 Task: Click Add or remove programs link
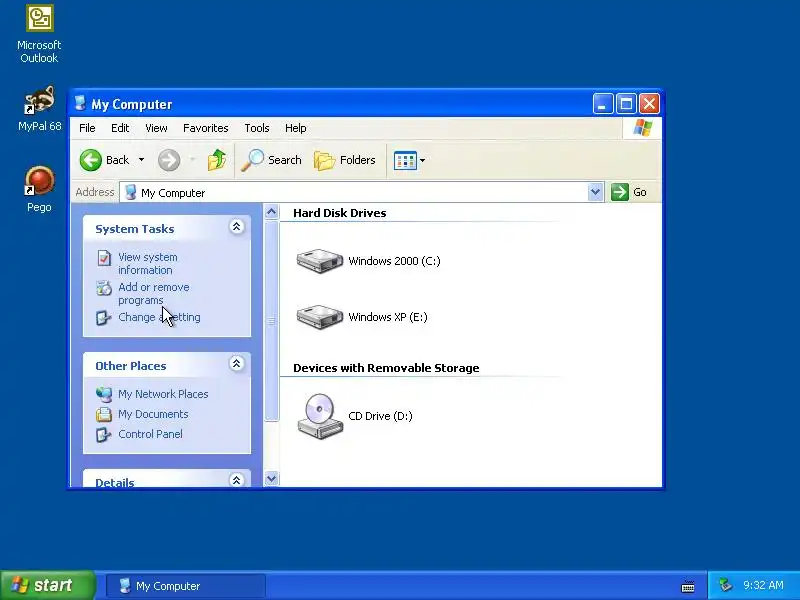click(x=154, y=293)
